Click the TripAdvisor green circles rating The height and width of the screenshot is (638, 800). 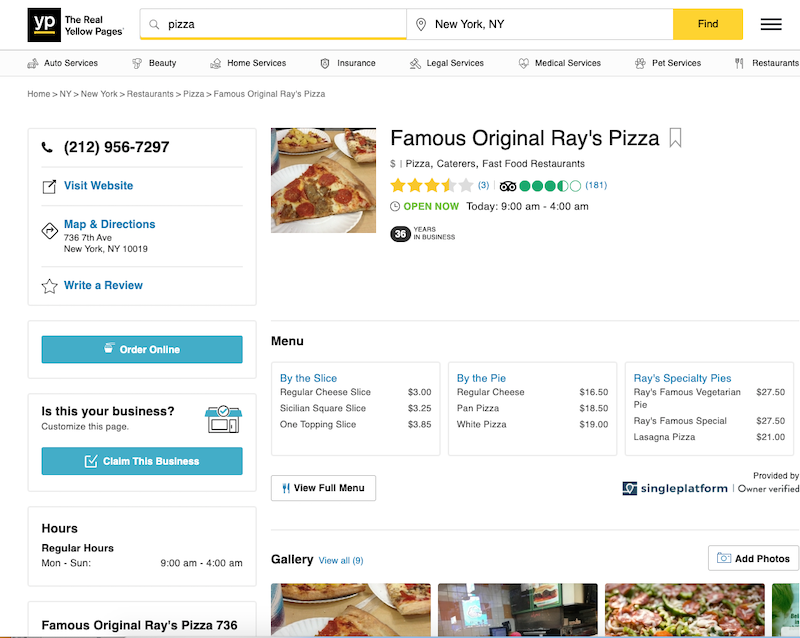(x=550, y=186)
